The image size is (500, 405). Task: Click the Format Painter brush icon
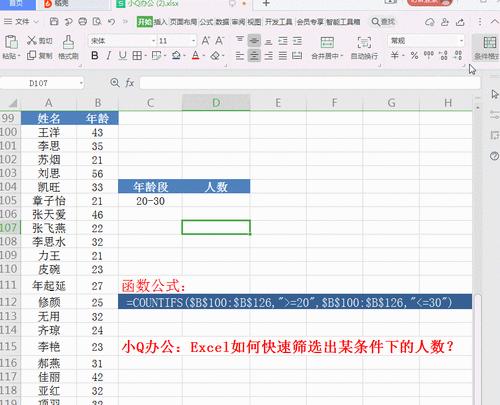point(68,42)
